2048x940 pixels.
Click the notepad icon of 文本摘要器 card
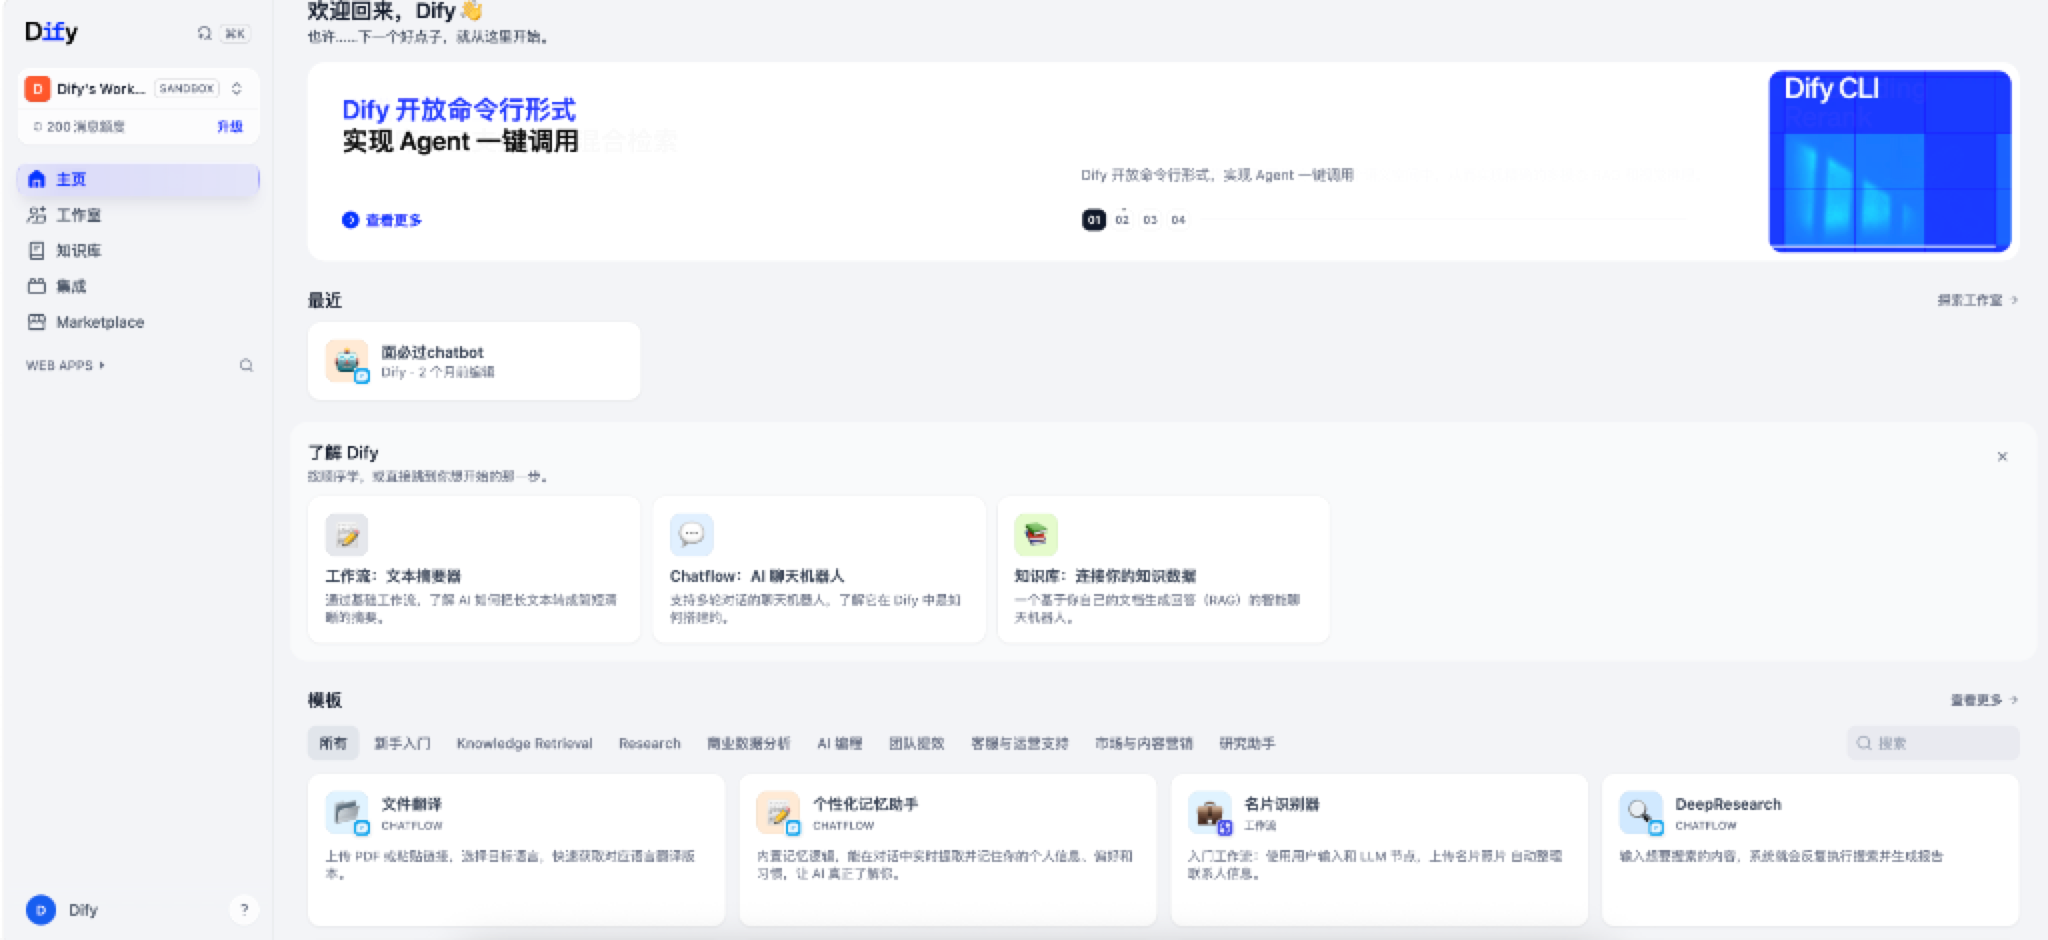tap(347, 535)
